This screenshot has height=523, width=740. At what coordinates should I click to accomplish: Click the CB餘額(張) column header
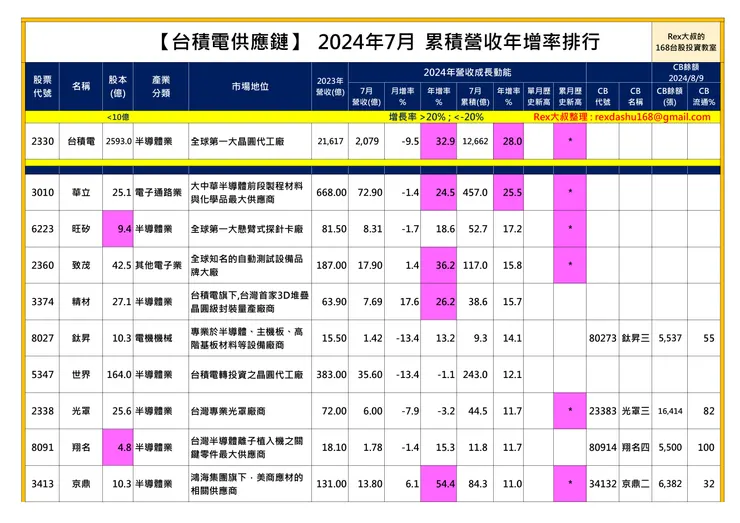tap(670, 96)
